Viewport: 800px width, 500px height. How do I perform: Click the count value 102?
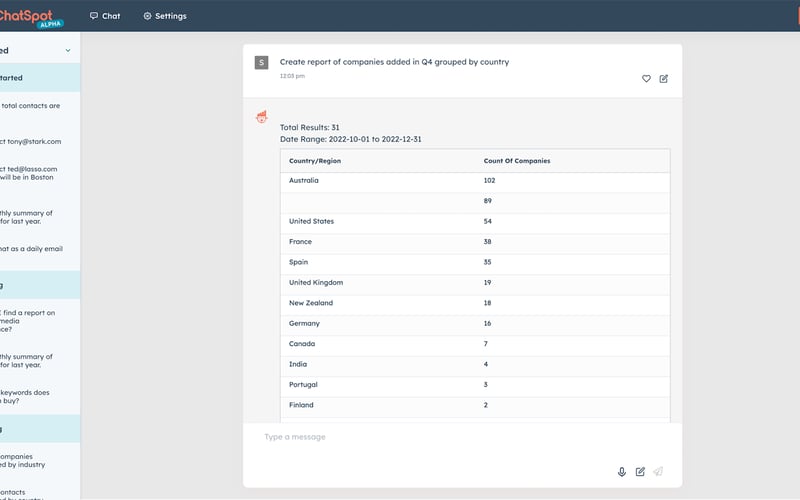pos(489,181)
